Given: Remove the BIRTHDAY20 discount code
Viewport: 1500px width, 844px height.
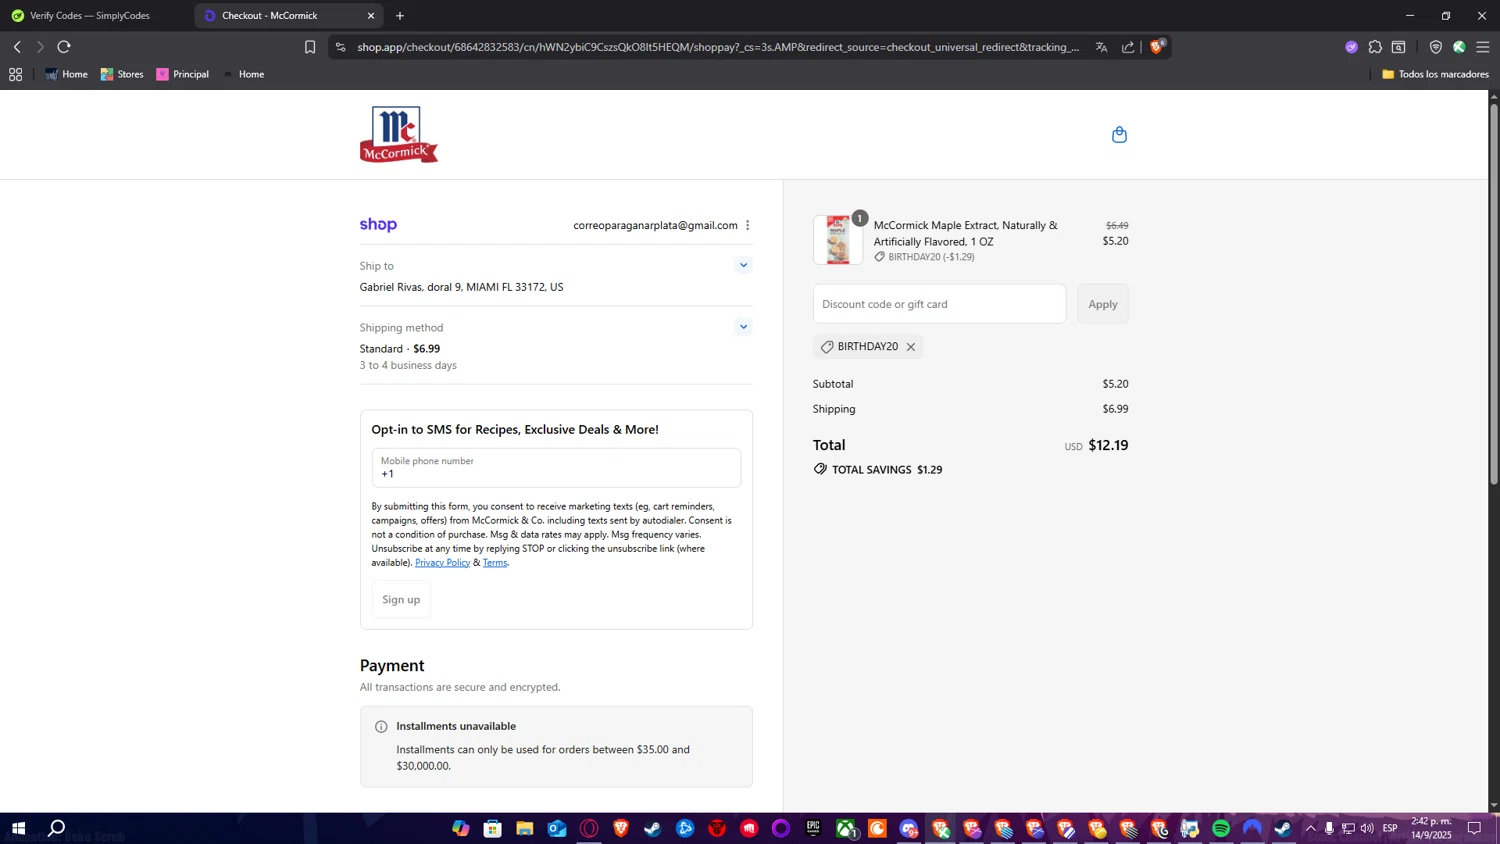Looking at the screenshot, I should pos(911,347).
